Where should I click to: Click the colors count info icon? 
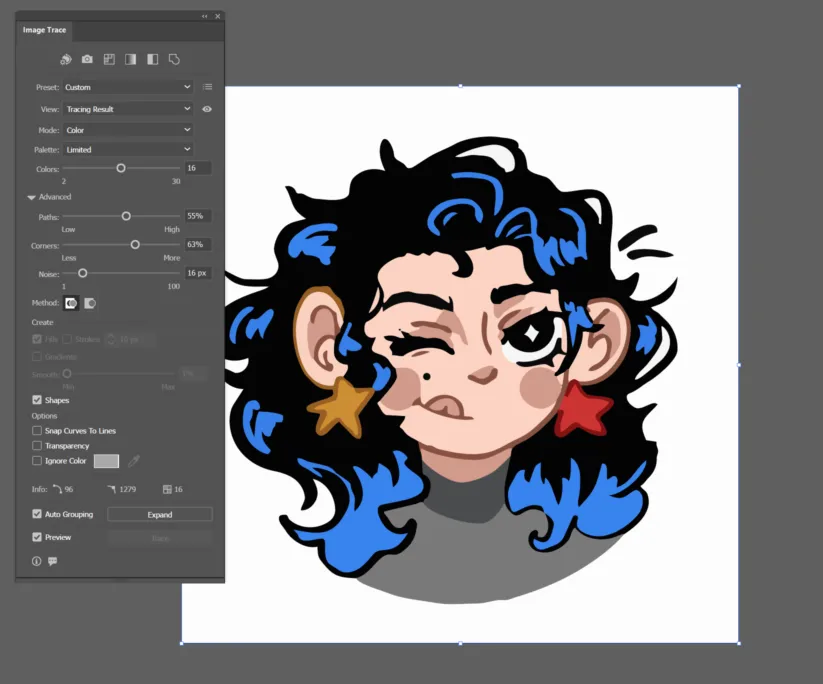point(167,489)
